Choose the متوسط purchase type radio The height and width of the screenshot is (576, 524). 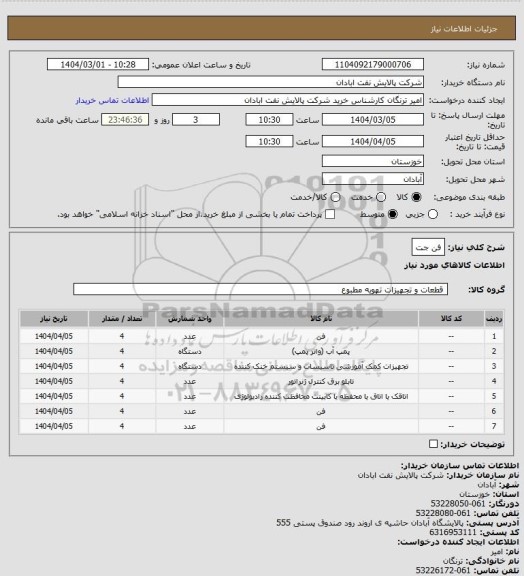tap(392, 215)
